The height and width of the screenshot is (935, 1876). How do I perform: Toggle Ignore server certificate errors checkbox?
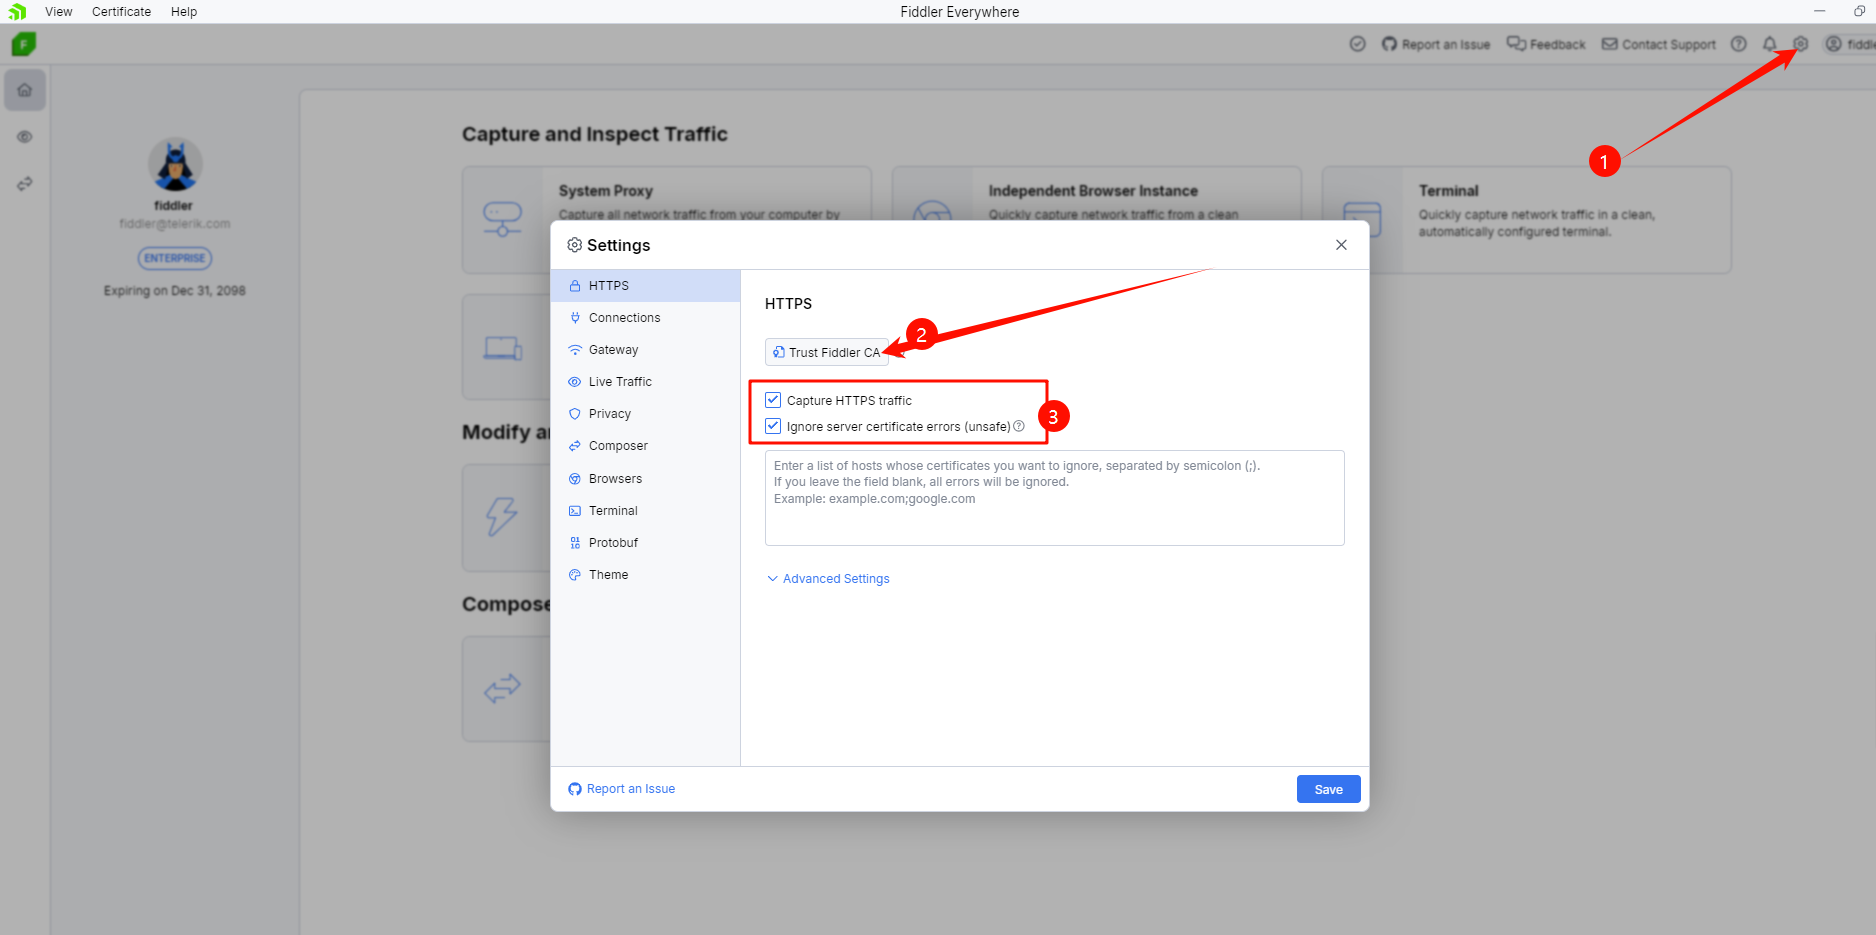(x=773, y=426)
